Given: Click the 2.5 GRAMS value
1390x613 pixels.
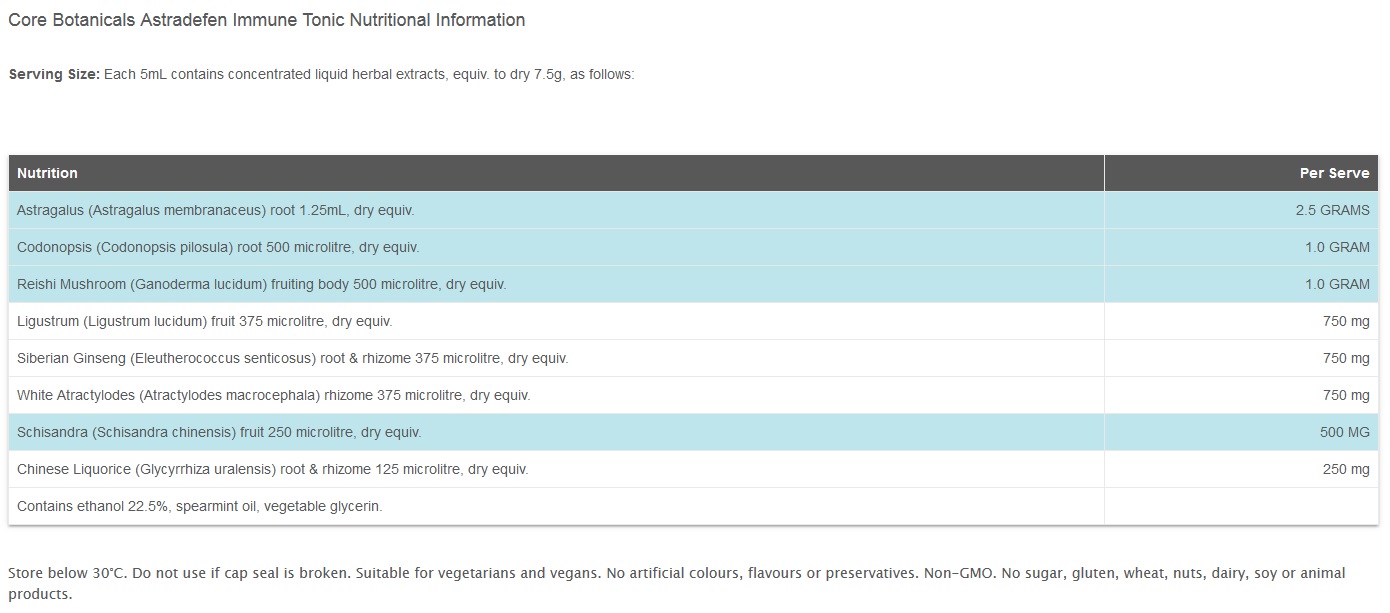Looking at the screenshot, I should click(1332, 210).
